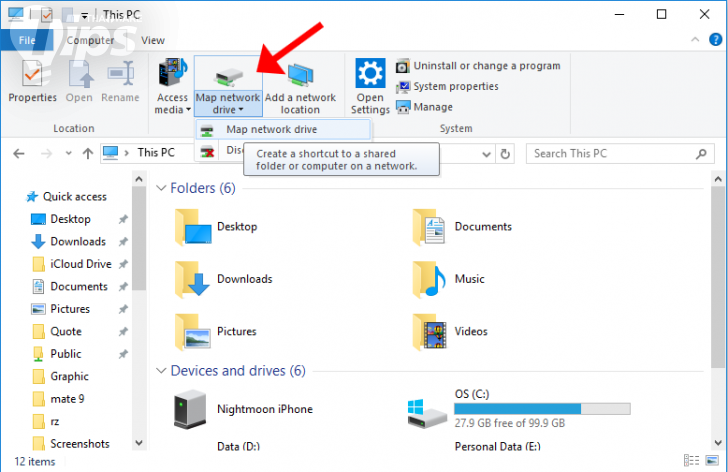Refresh the This PC view

click(x=505, y=154)
